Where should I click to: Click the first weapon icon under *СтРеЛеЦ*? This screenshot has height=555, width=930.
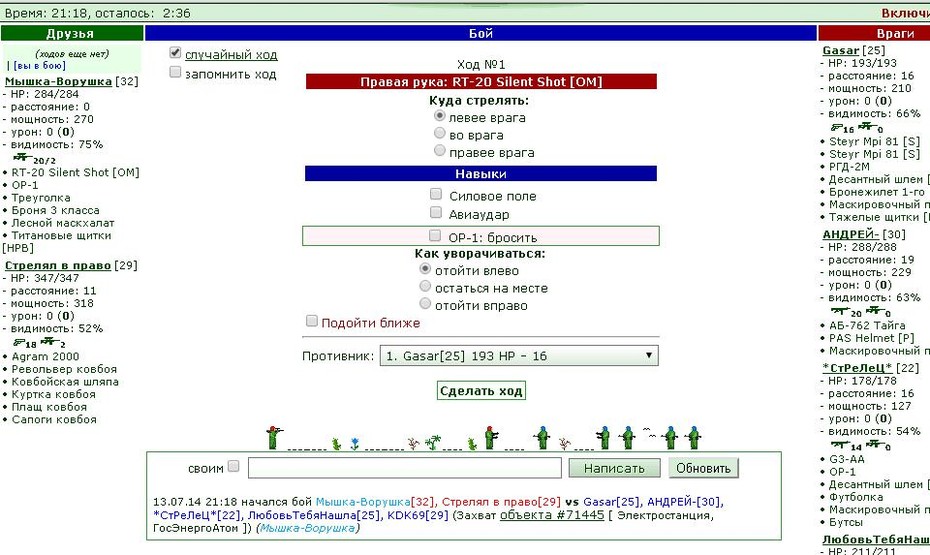point(839,444)
